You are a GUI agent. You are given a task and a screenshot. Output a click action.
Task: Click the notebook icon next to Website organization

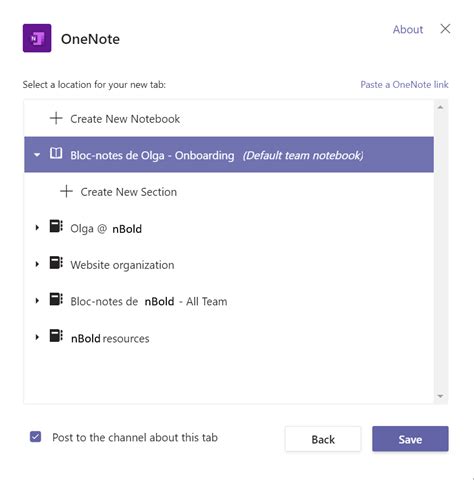(56, 263)
